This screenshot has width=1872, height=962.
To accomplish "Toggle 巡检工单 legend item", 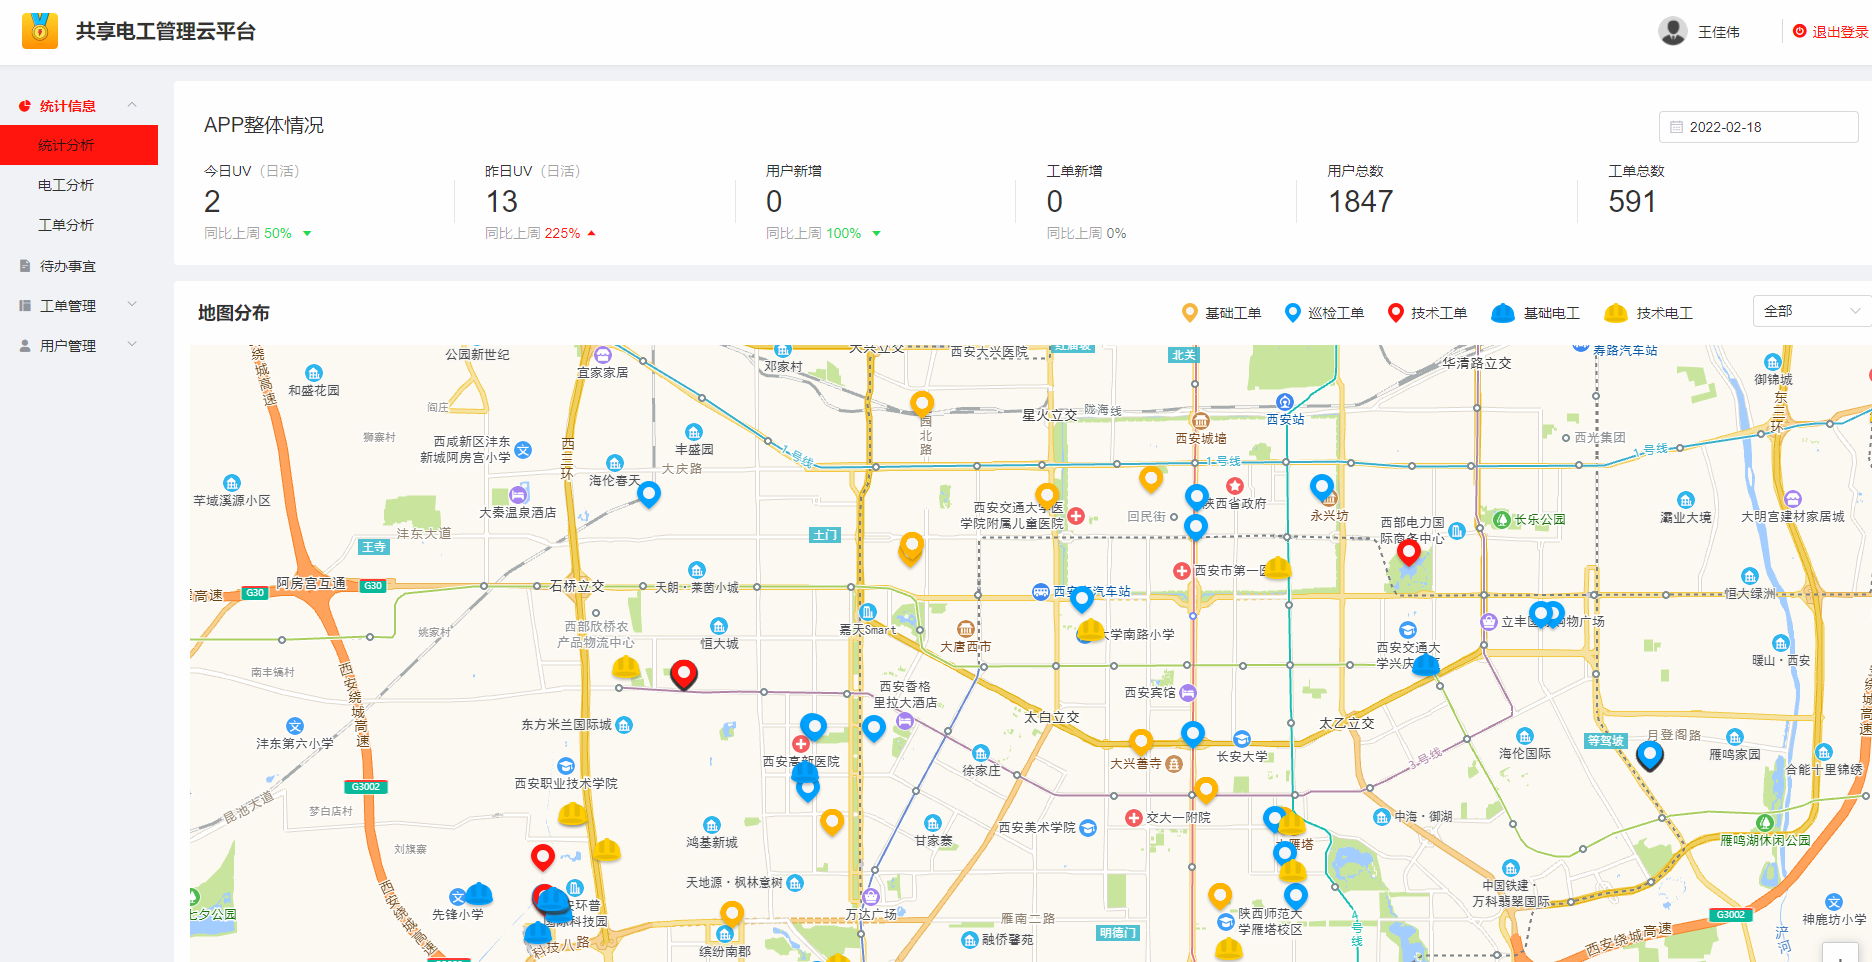I will pos(1324,313).
